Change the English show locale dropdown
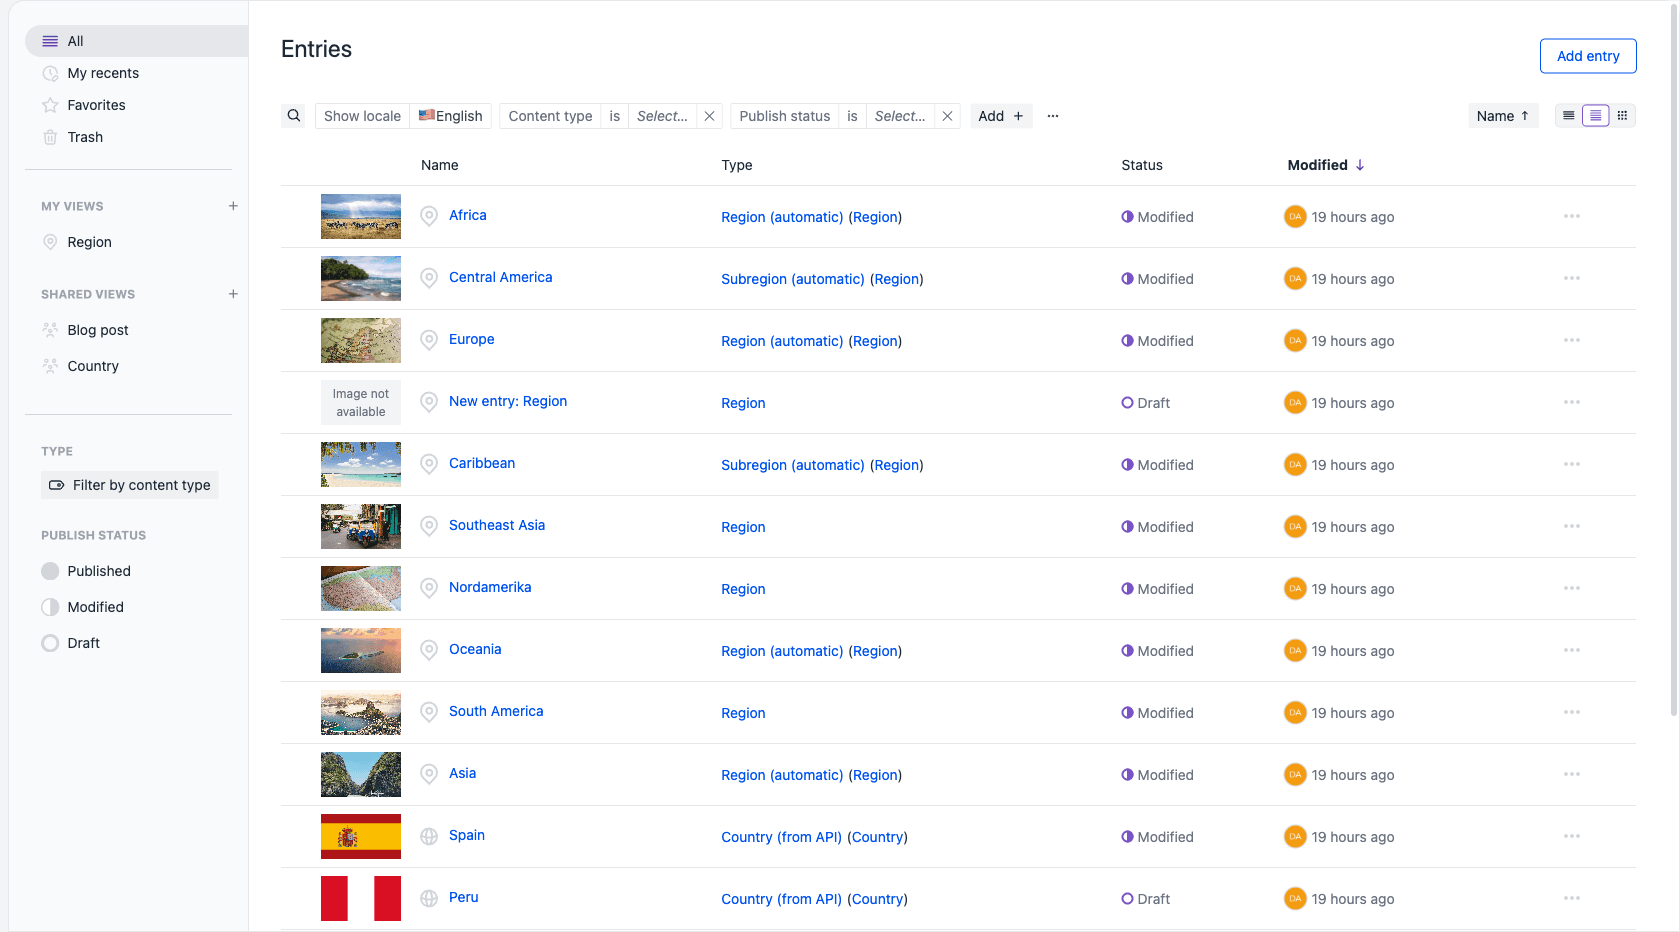1680x932 pixels. pos(450,116)
